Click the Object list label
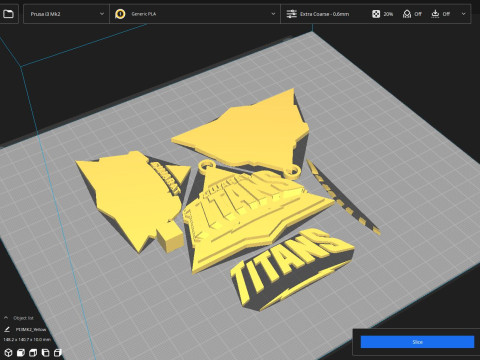 pos(23,318)
